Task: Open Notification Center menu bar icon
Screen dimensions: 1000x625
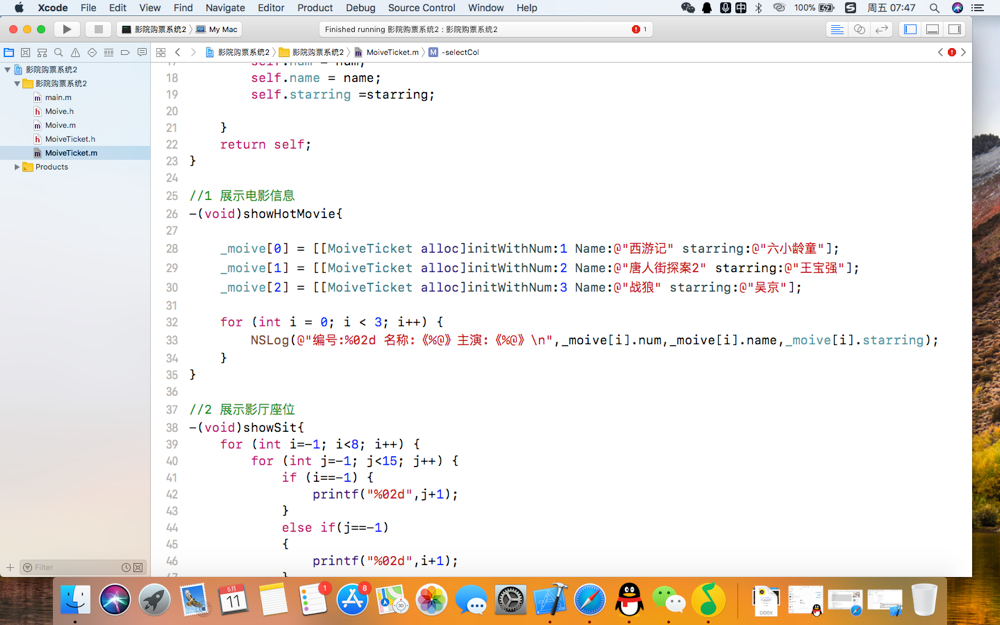Action: point(977,8)
